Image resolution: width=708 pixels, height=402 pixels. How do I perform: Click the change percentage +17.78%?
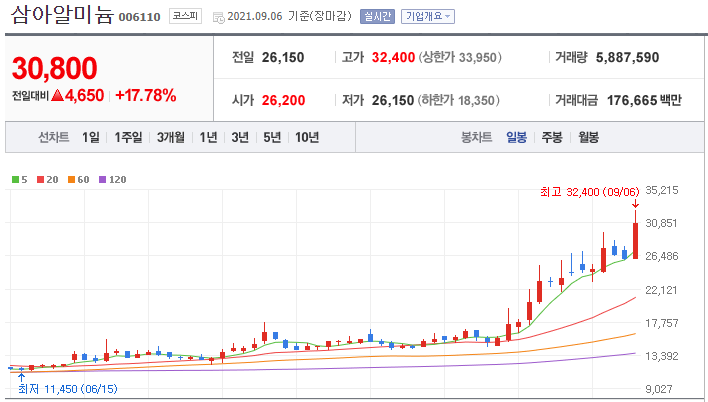146,95
